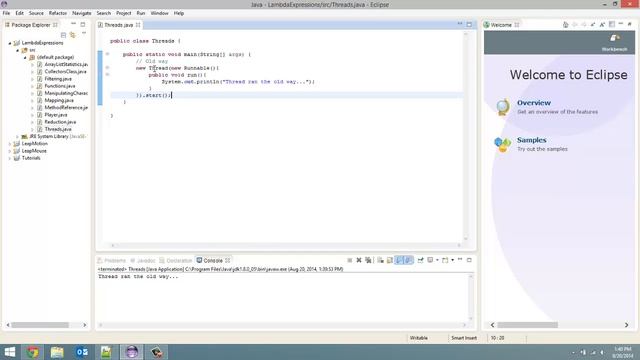
Task: Select Filtering.java in Package Explorer
Action: (58, 79)
